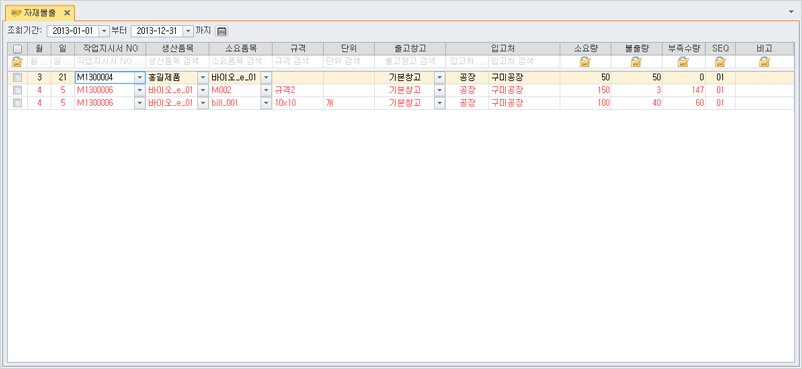
Task: Sort by the 생산품목 column header
Action: tap(177, 49)
